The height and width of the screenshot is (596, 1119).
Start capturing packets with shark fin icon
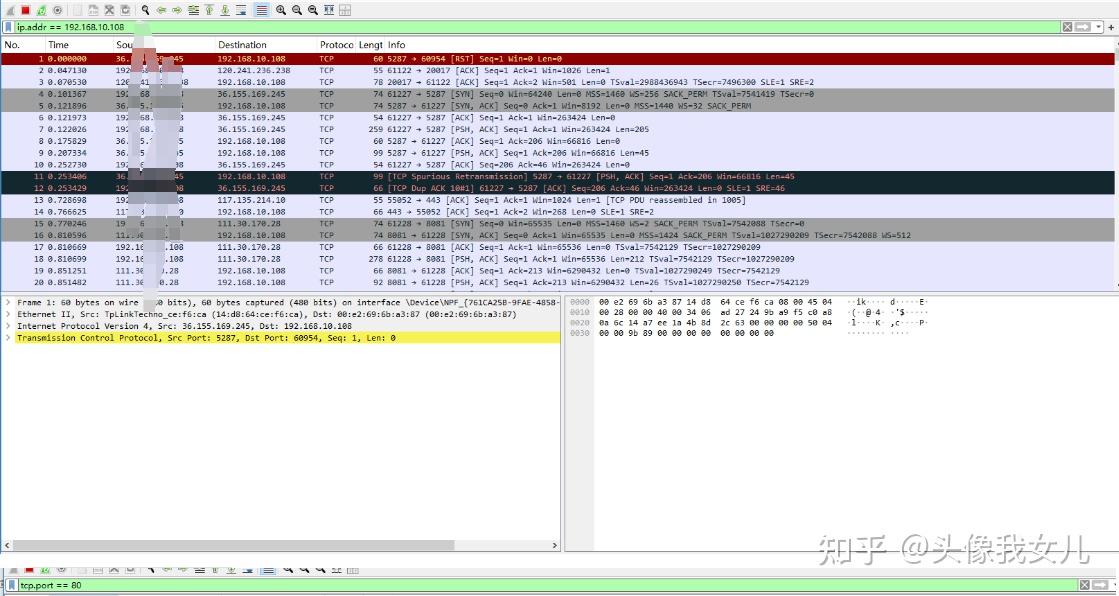coord(9,10)
